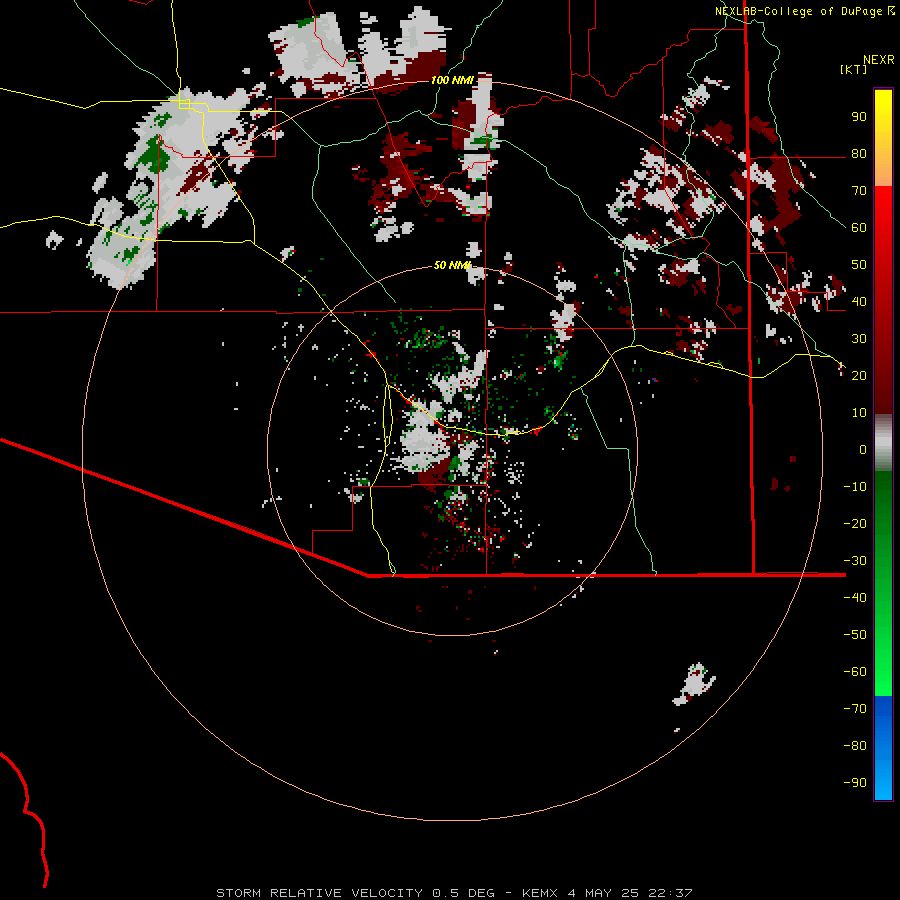Click the 20 value on velocity scale

click(x=859, y=375)
